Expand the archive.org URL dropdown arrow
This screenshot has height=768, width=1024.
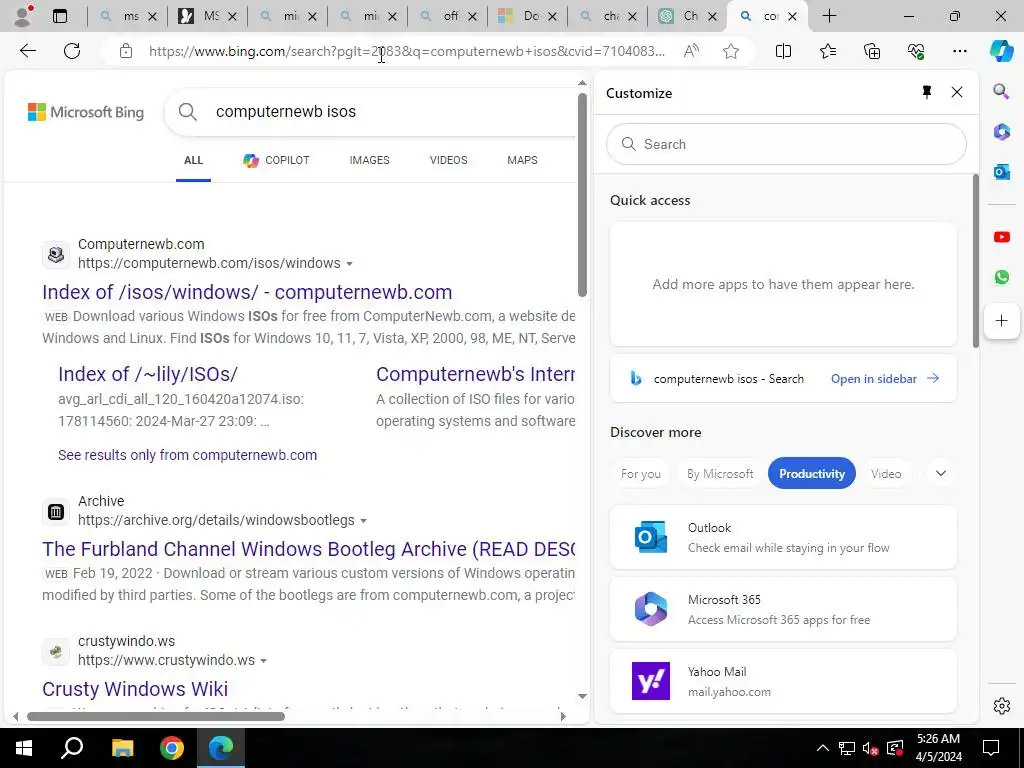tap(363, 520)
